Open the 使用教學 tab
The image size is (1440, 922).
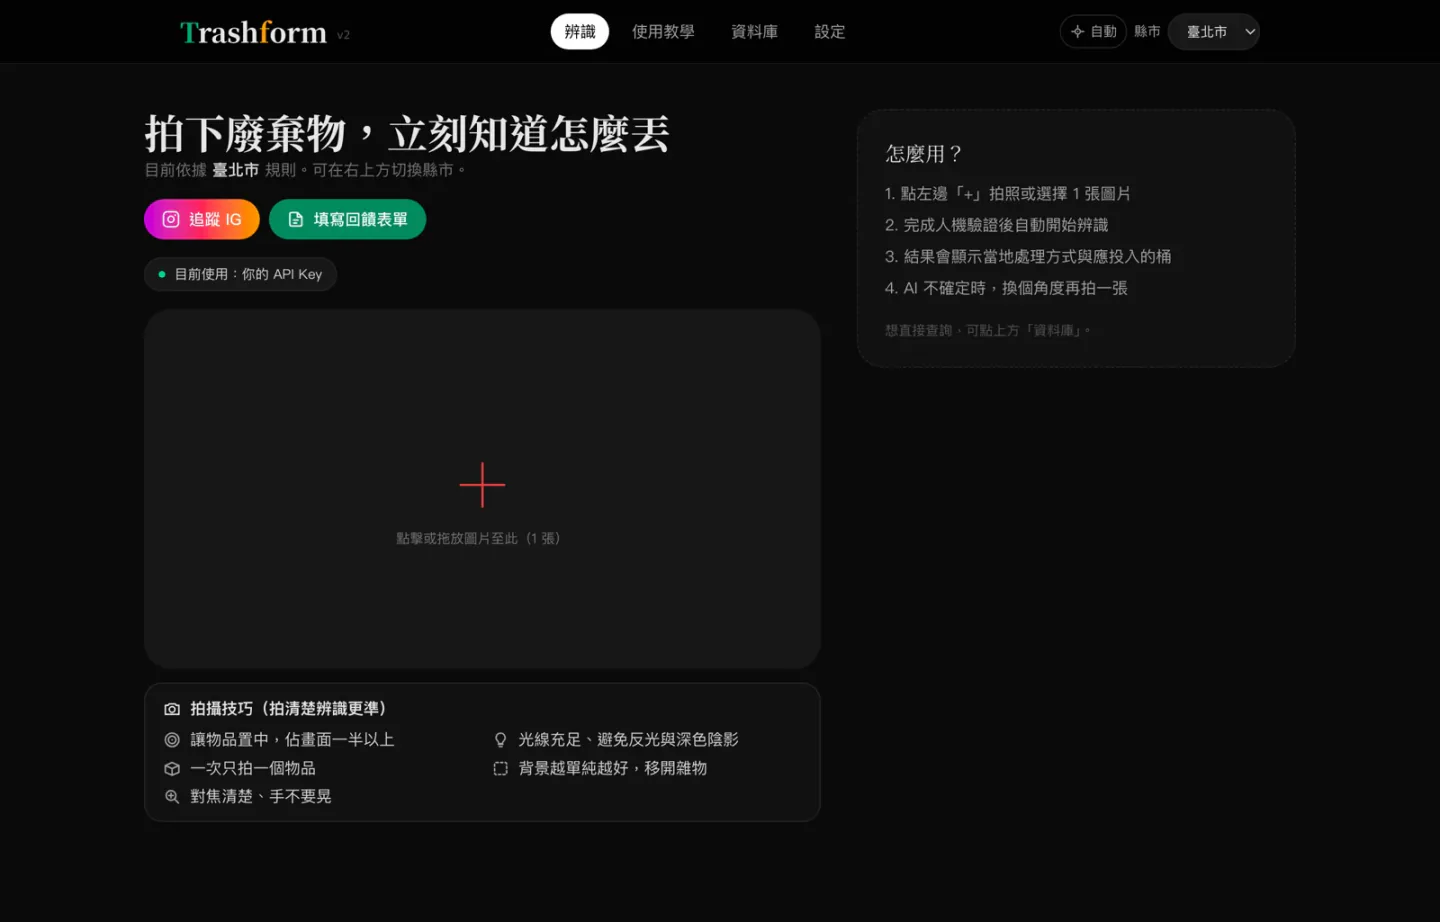click(x=663, y=32)
